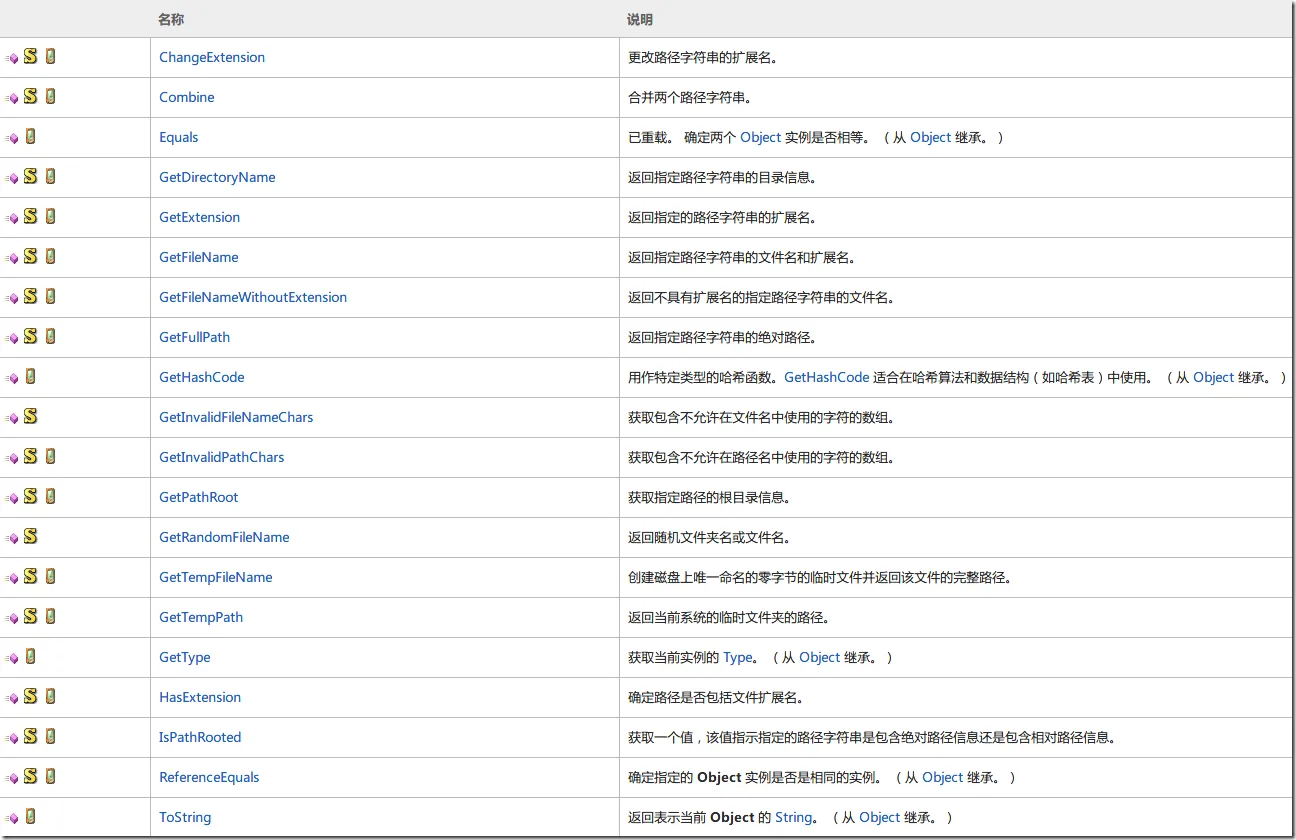Click Object link in the GetHashCode description
This screenshot has height=840, width=1296.
1214,377
